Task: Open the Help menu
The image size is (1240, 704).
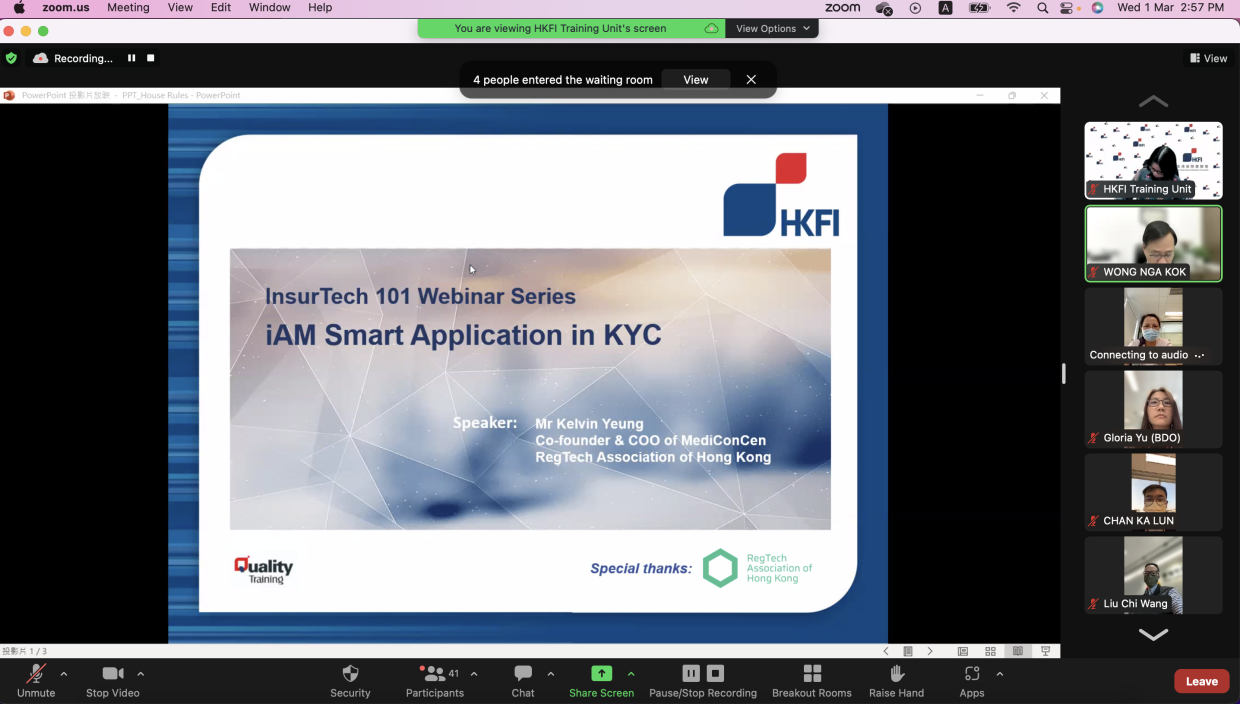Action: point(320,8)
